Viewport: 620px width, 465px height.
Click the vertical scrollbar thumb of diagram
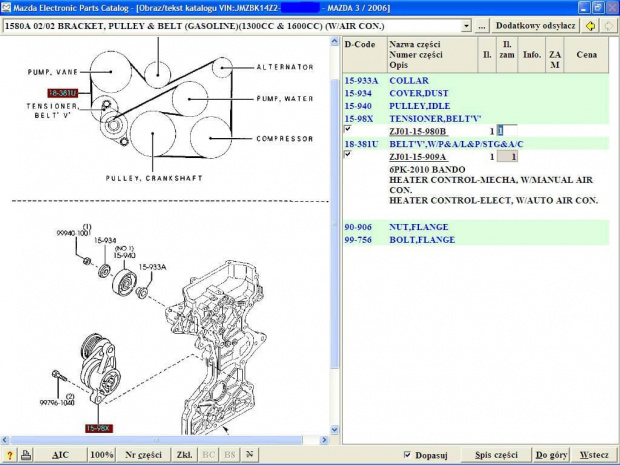tap(335, 223)
